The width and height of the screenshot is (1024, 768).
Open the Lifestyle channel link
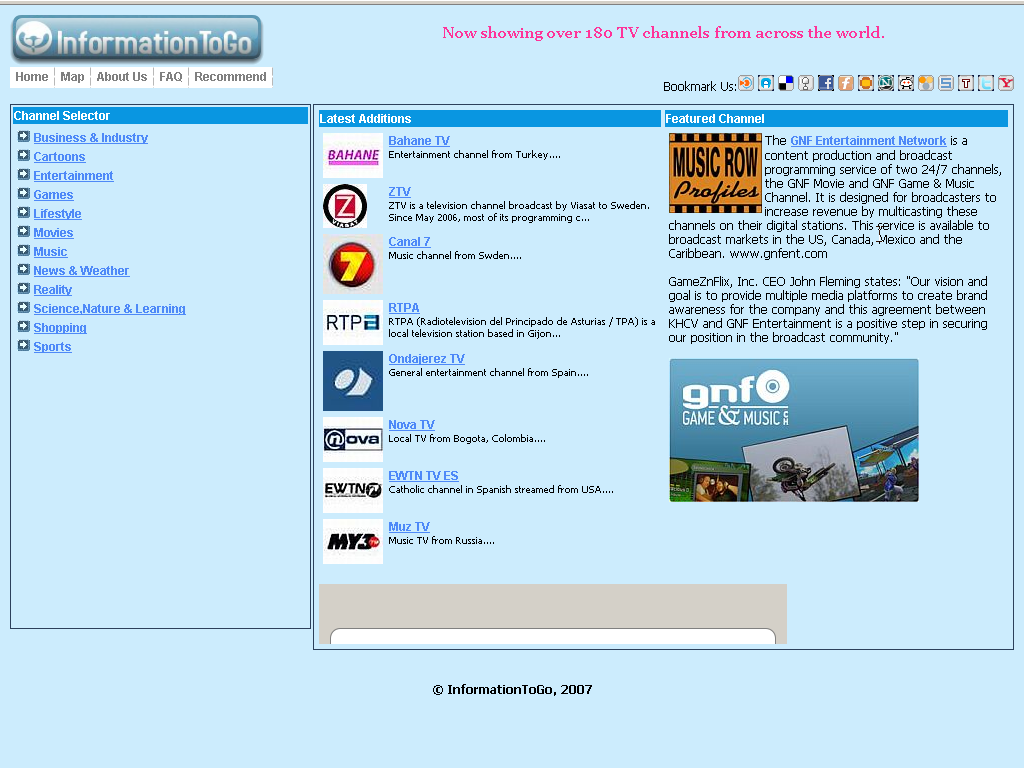coord(57,214)
